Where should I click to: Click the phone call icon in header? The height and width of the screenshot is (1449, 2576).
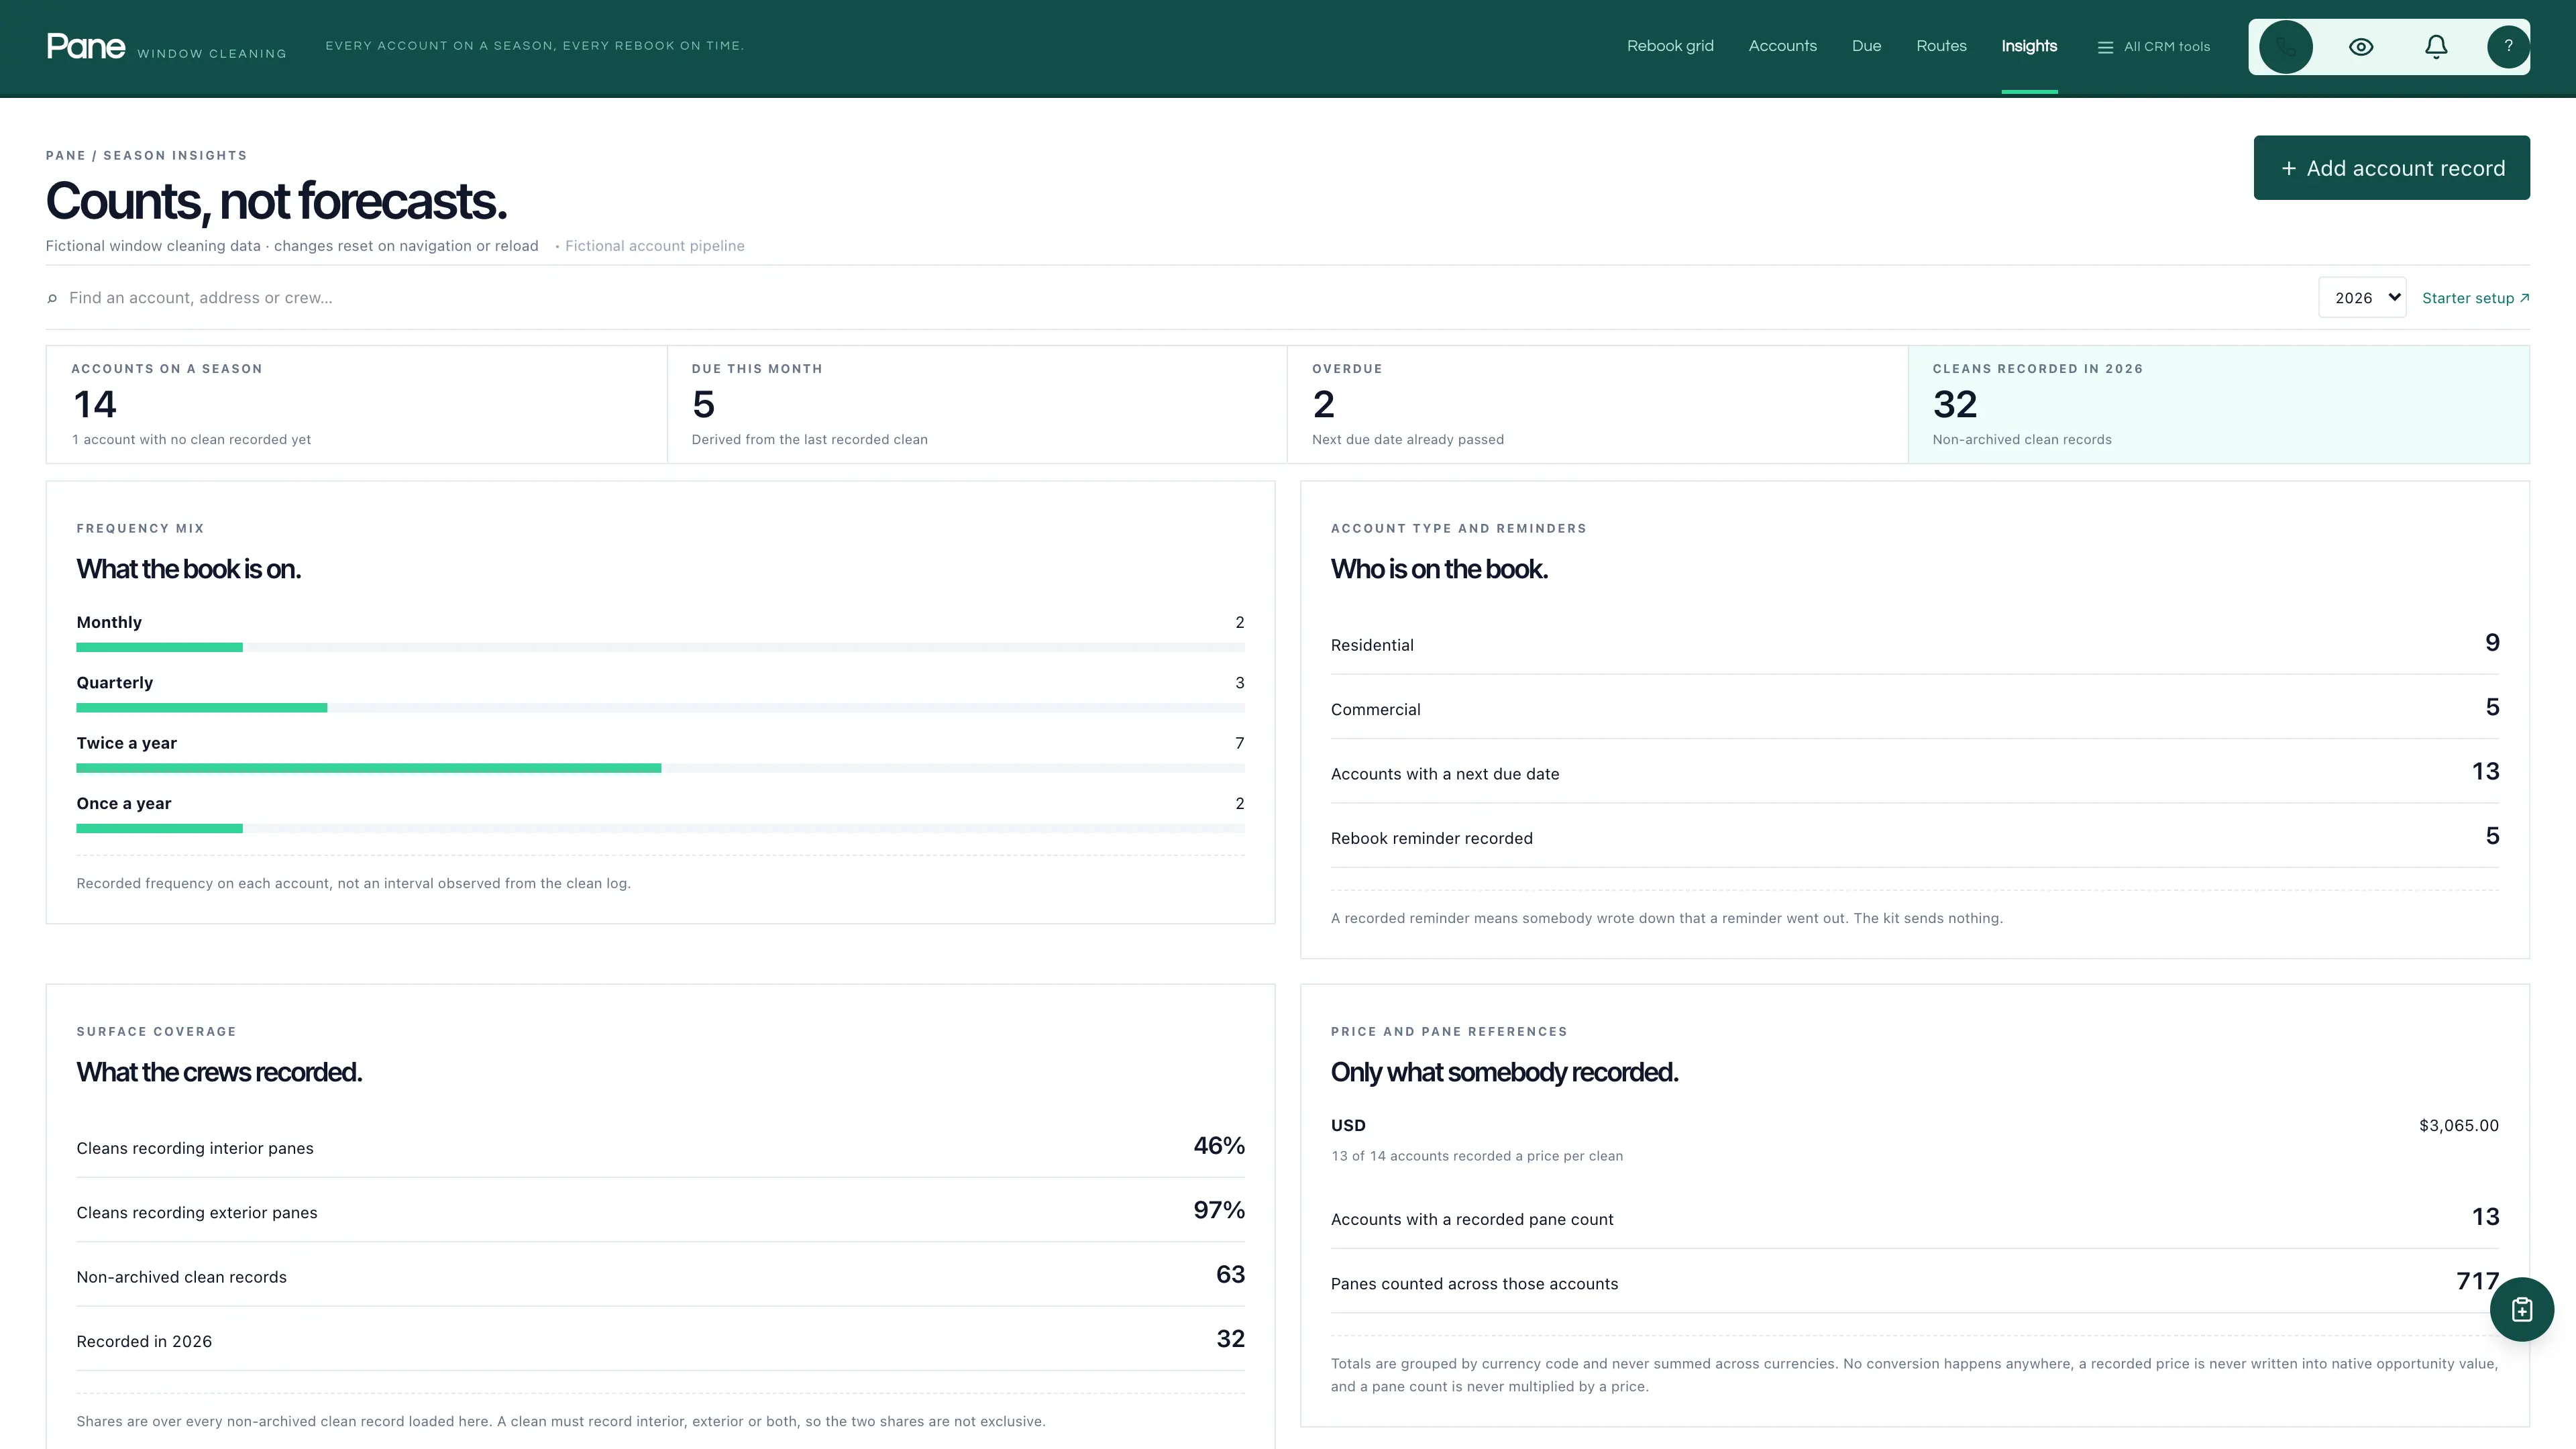tap(2286, 47)
